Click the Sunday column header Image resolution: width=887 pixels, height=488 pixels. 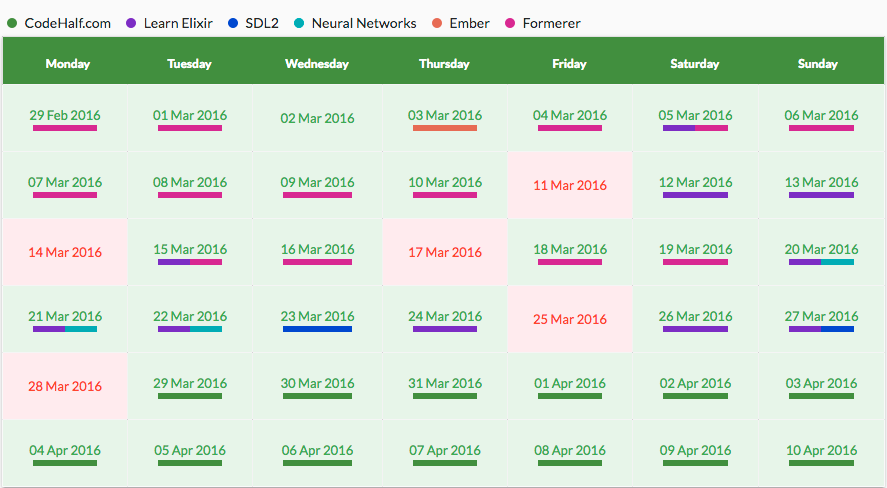point(821,61)
